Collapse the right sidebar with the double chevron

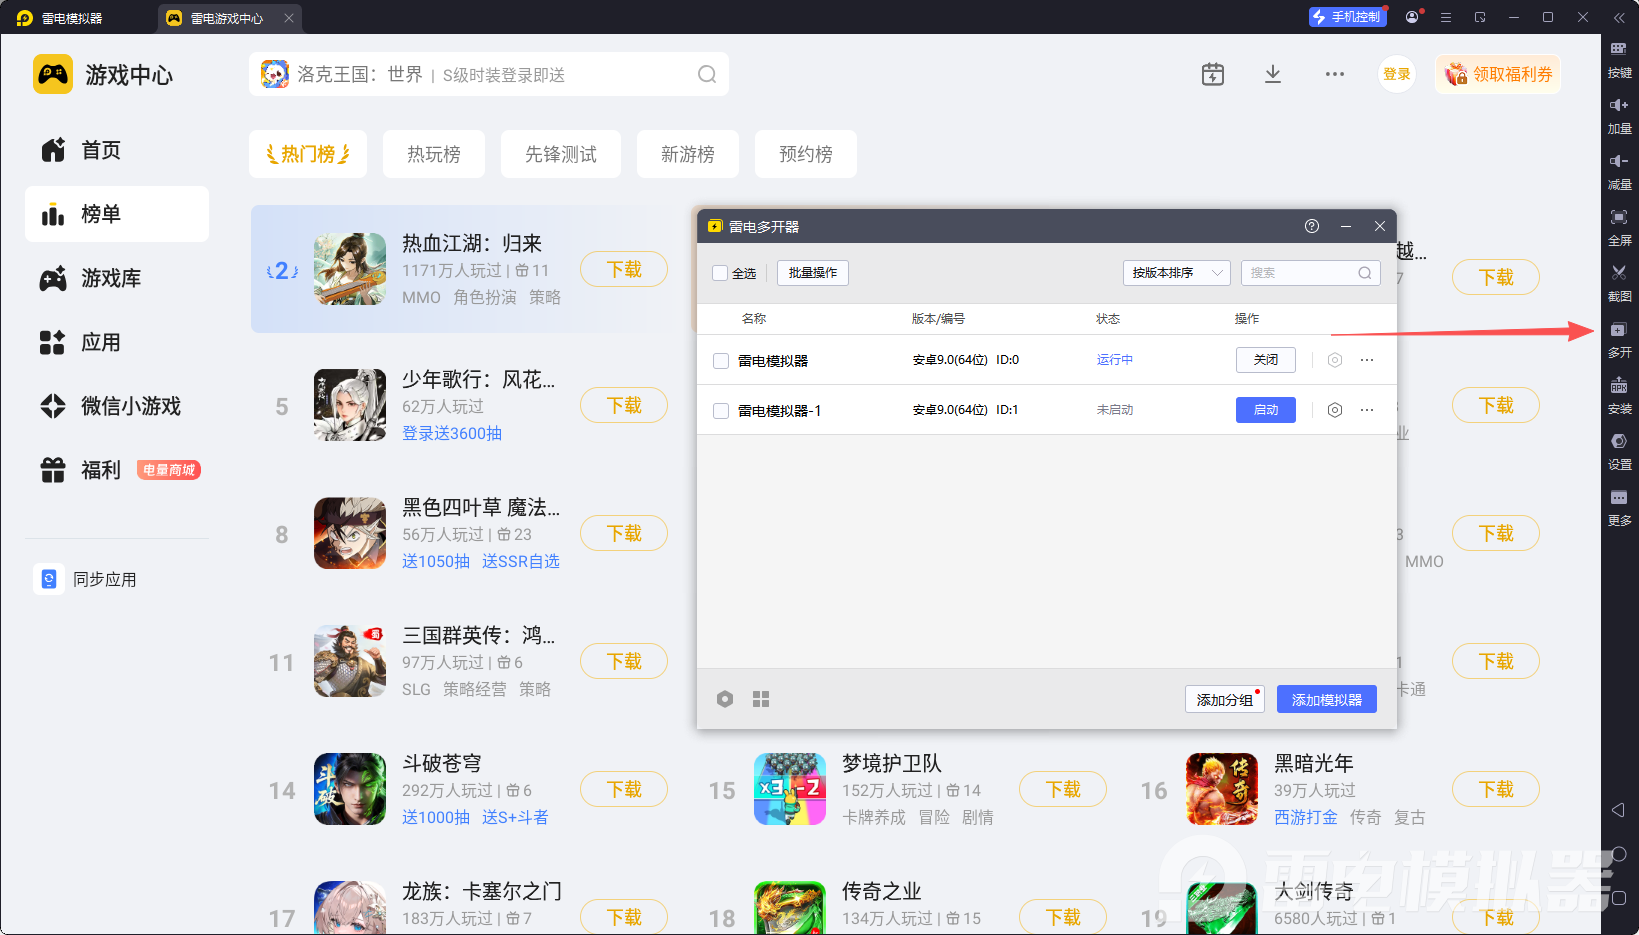click(1619, 17)
